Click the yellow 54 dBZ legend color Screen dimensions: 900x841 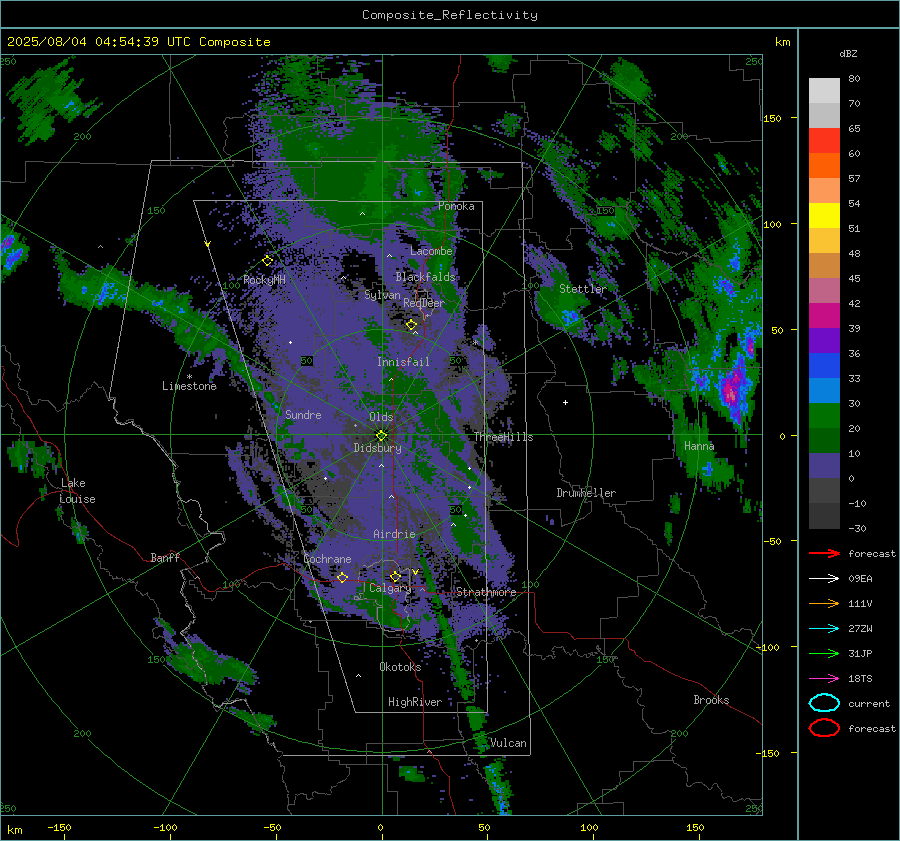tap(824, 215)
